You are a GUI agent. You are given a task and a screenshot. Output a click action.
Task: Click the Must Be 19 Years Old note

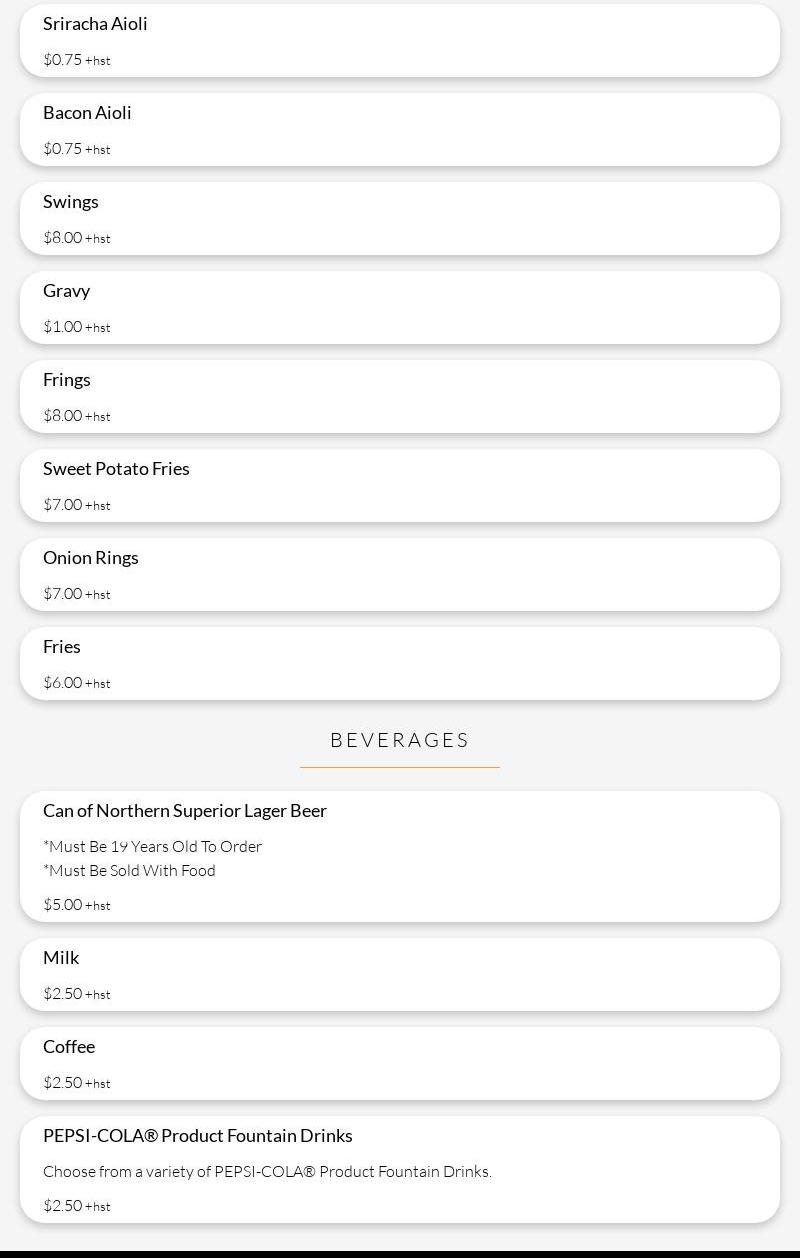coord(153,847)
